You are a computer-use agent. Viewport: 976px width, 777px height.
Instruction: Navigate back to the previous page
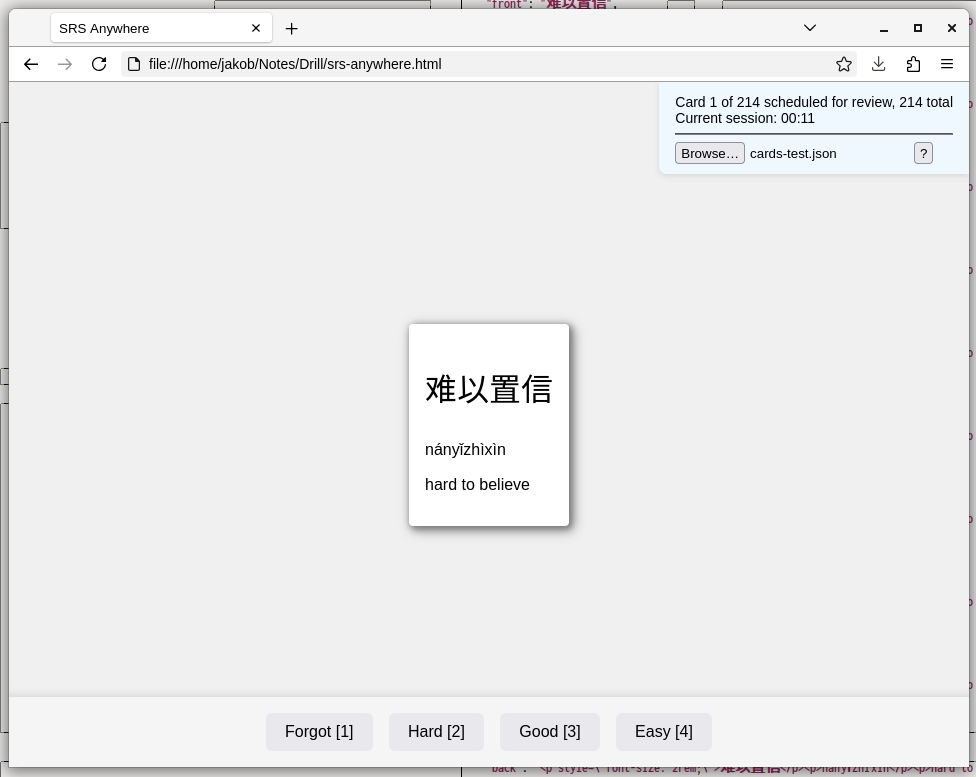tap(31, 64)
